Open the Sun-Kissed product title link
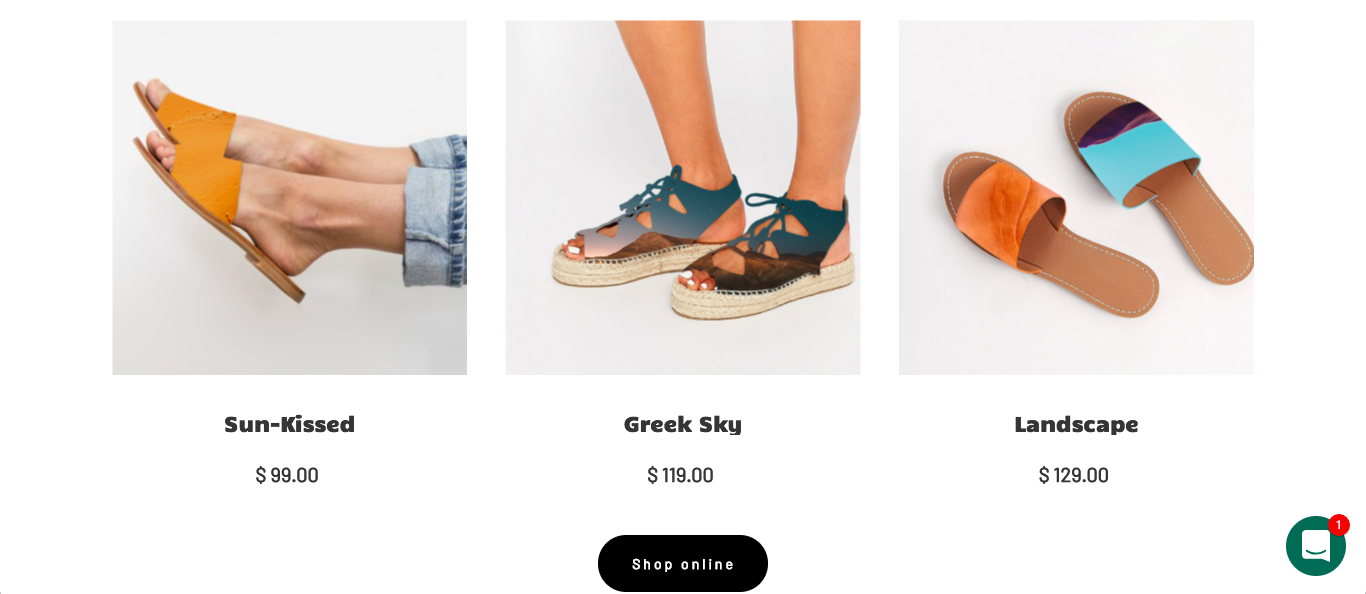Image resolution: width=1366 pixels, height=594 pixels. click(289, 424)
